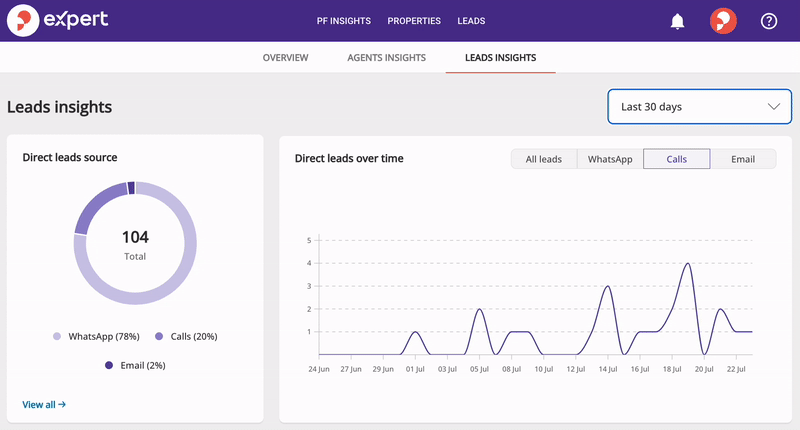Viewport: 800px width, 430px height.
Task: Show All leads in chart
Action: tap(544, 159)
